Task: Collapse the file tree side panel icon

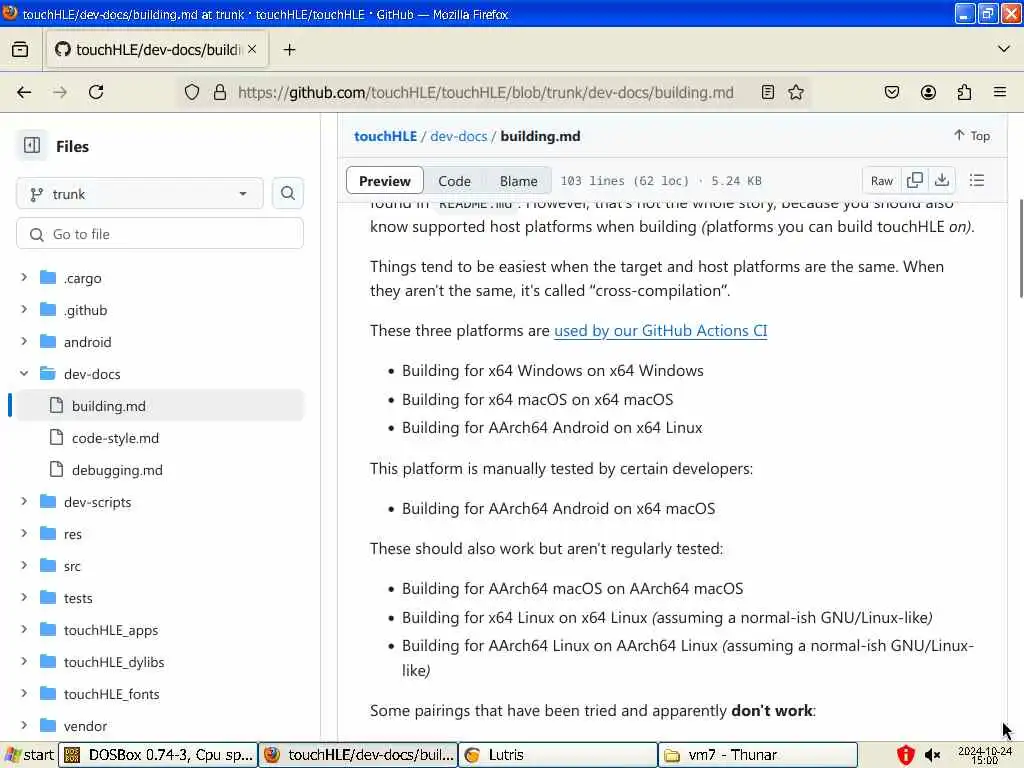Action: tap(31, 146)
